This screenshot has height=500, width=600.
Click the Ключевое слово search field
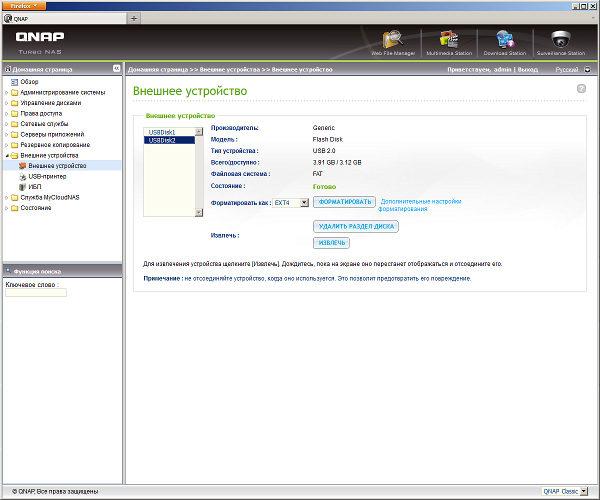(36, 293)
